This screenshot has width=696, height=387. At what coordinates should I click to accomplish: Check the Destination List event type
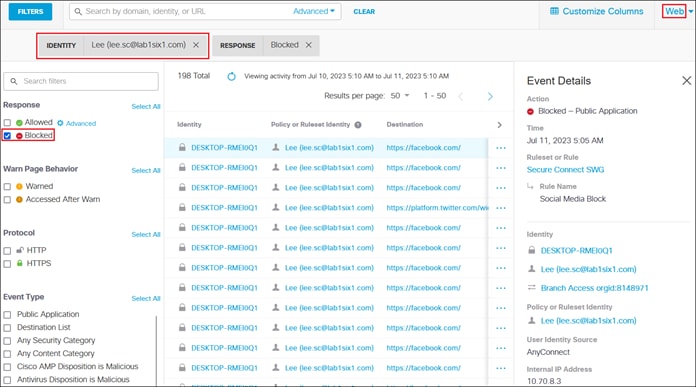click(x=7, y=328)
